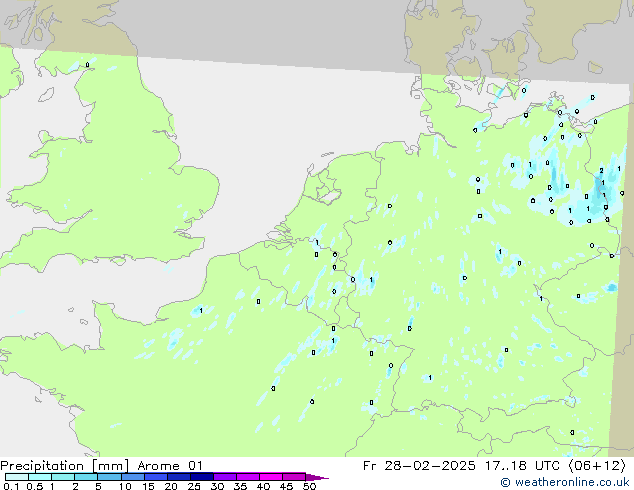Click the legend scale label '35'
The width and height of the screenshot is (634, 490).
click(240, 486)
